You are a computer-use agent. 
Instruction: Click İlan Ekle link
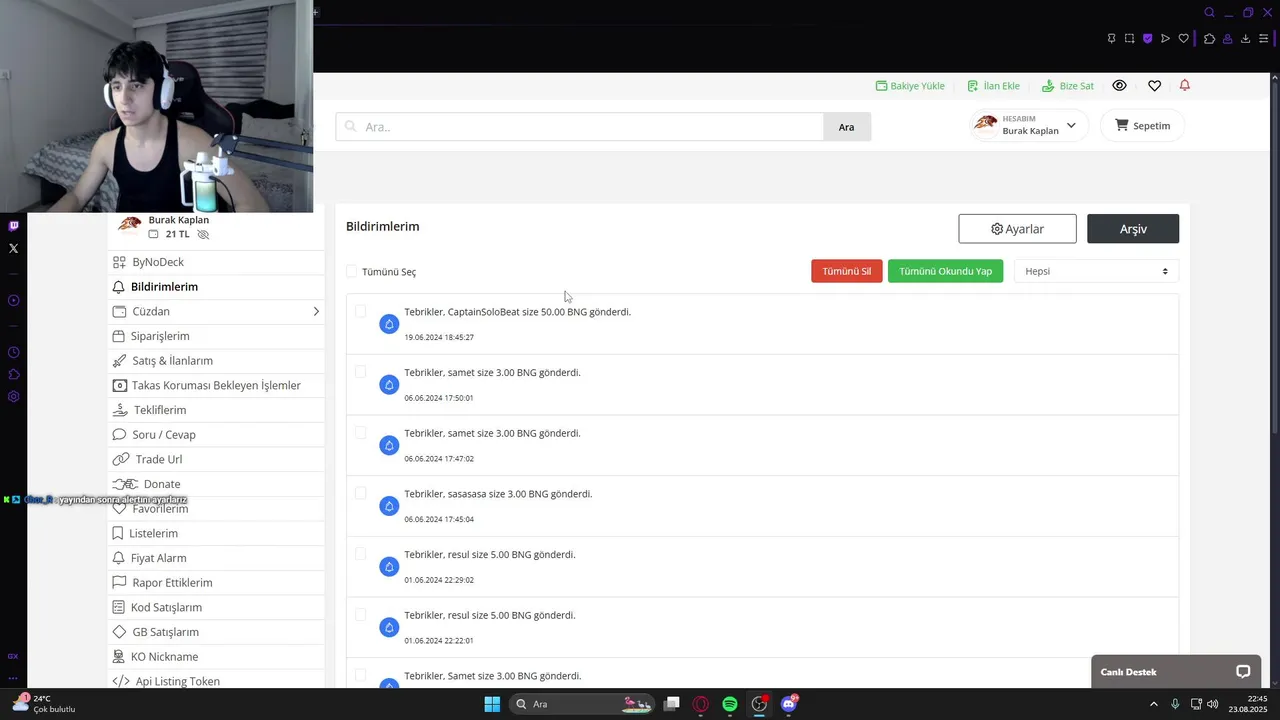click(x=994, y=86)
